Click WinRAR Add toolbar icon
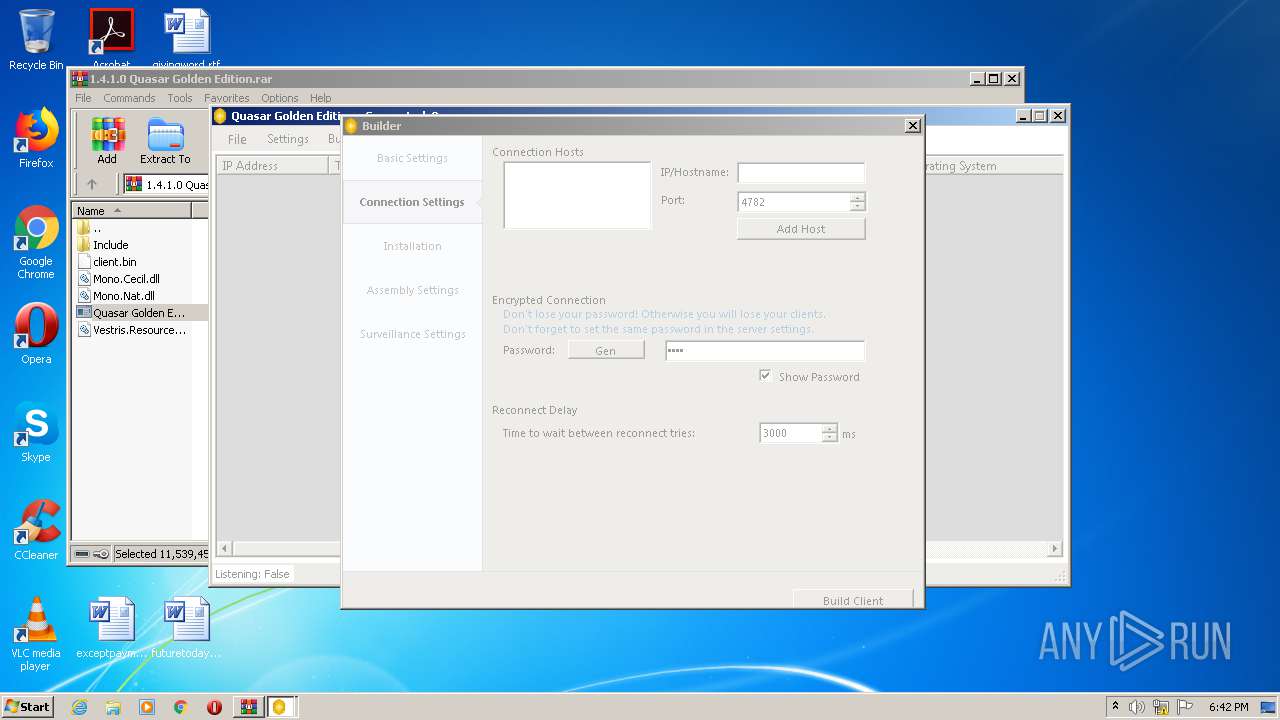The width and height of the screenshot is (1280, 720). 107,141
